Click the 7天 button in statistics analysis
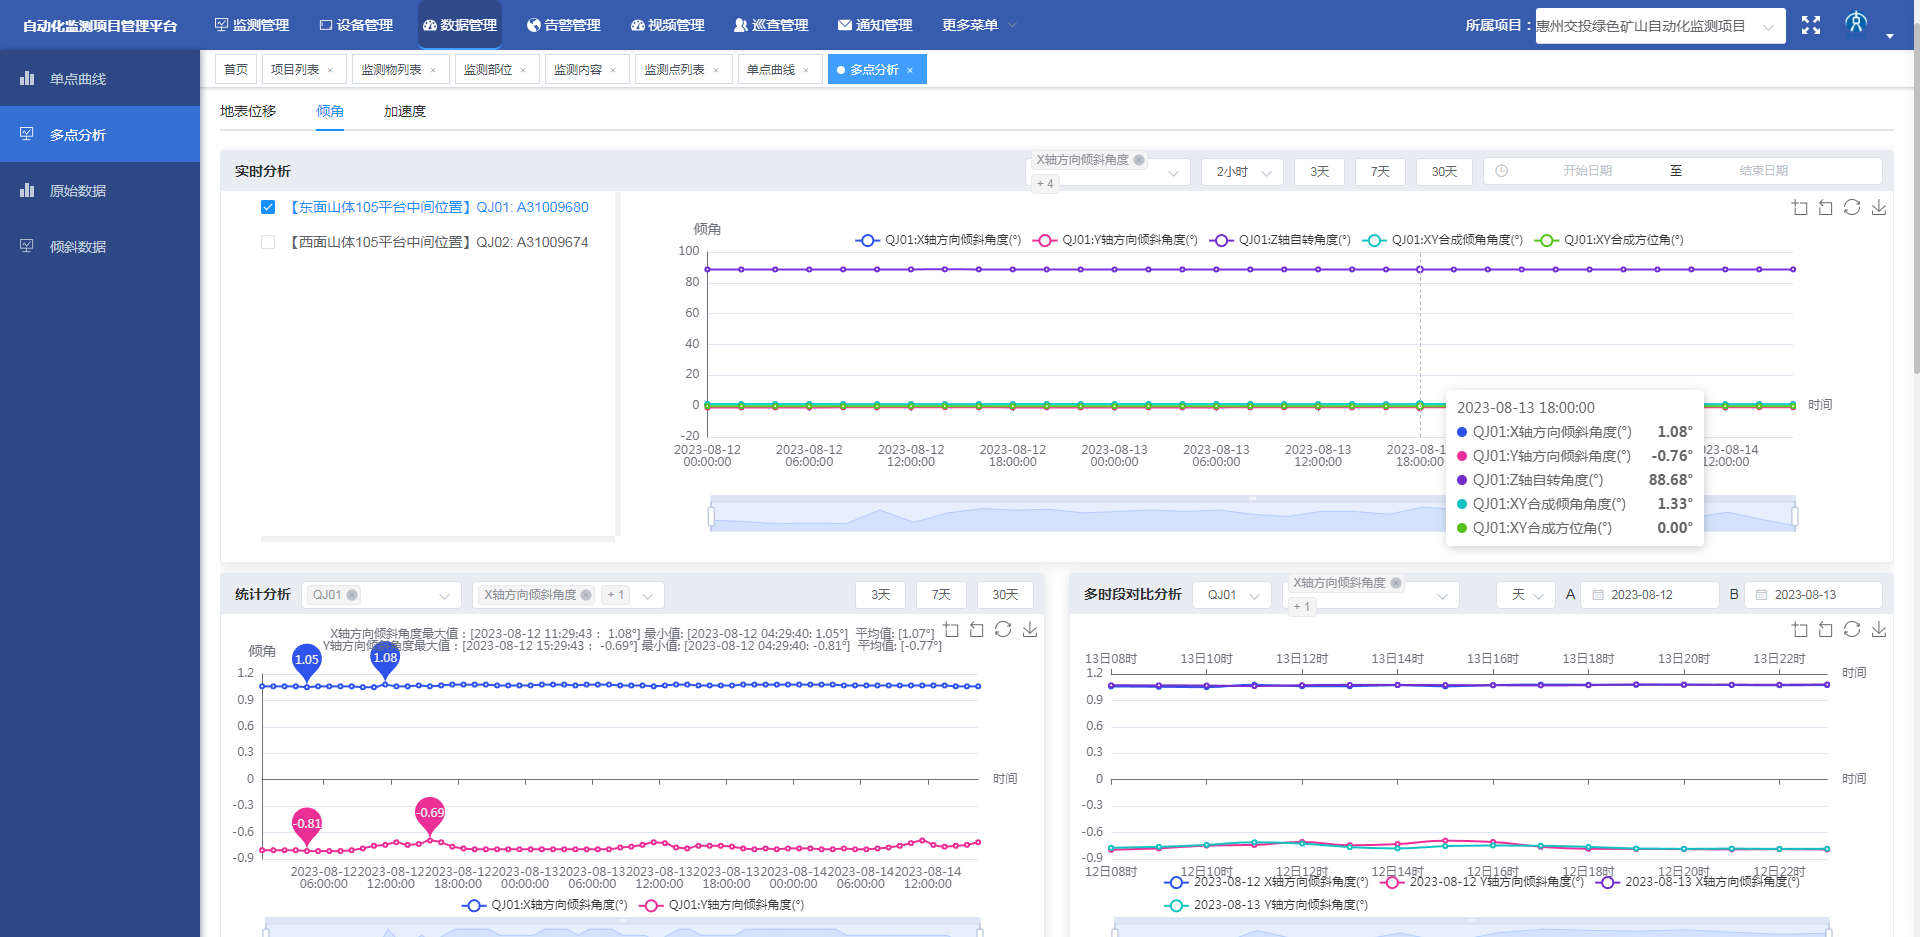This screenshot has height=937, width=1920. click(941, 595)
